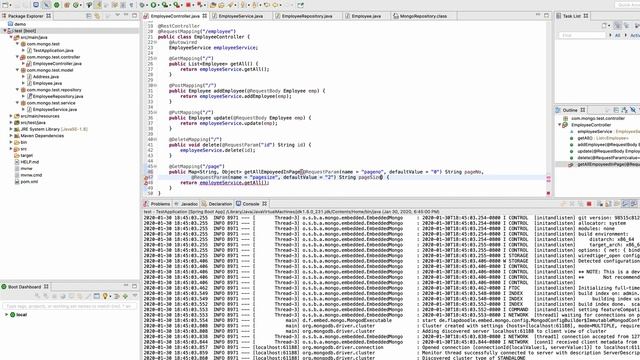Minimize the Package Explorer view

click(x=126, y=16)
